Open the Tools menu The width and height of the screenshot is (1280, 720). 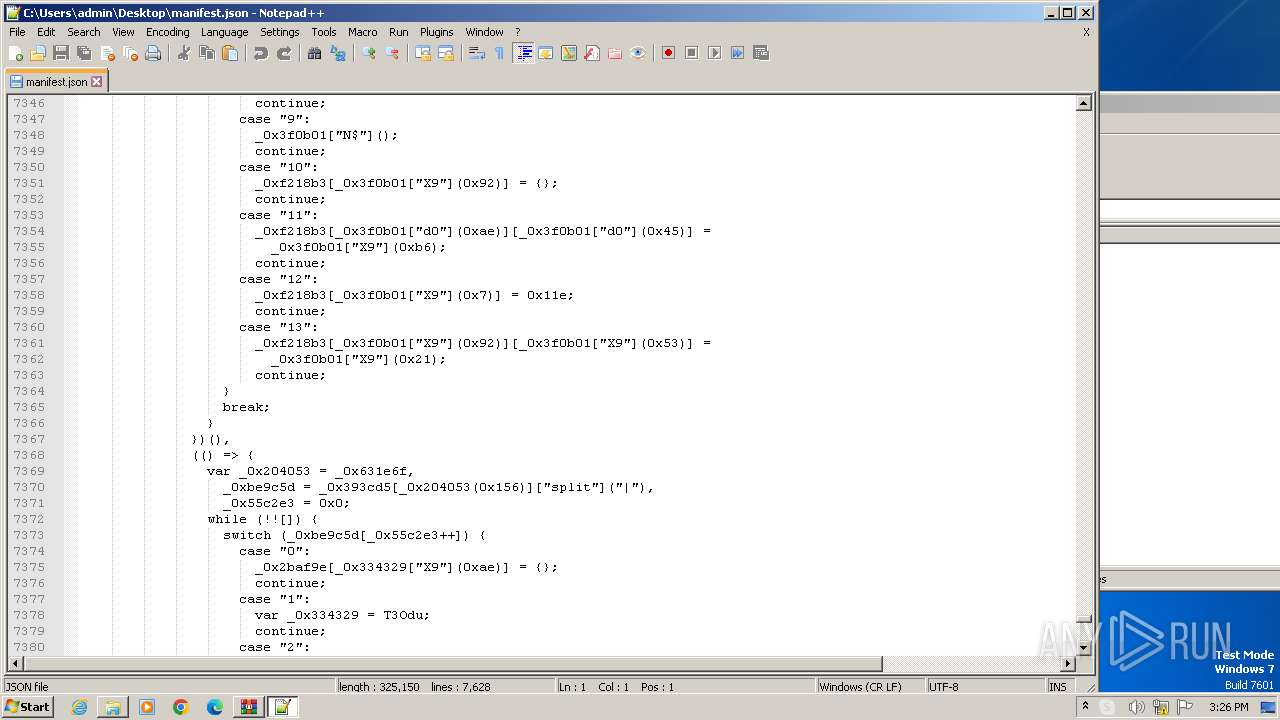324,32
